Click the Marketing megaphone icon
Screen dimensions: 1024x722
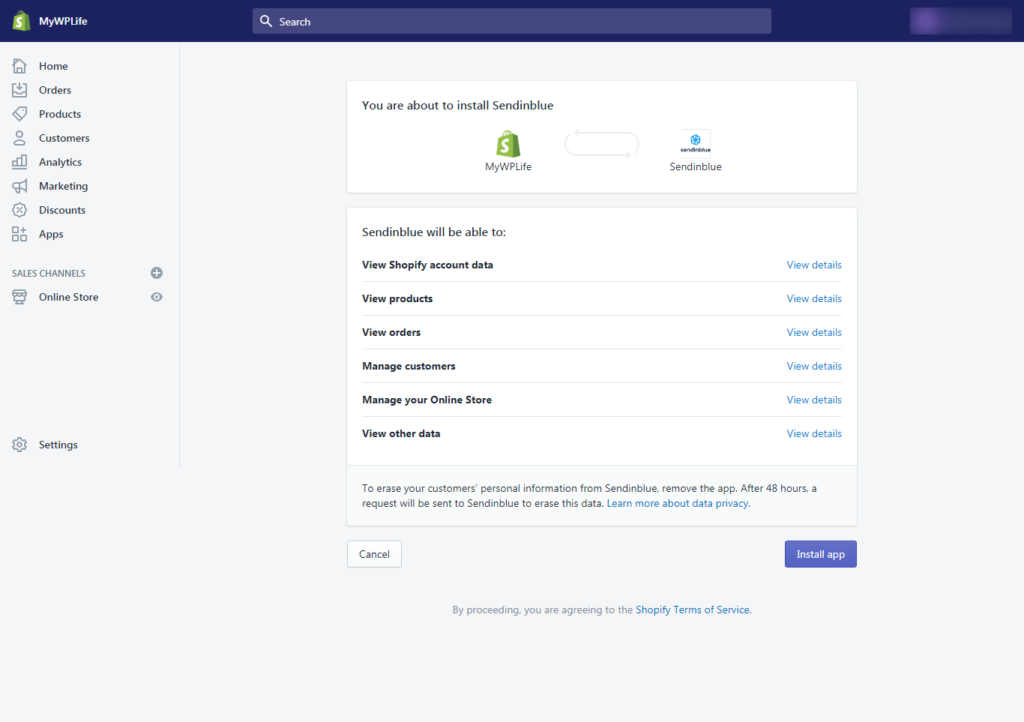point(20,186)
